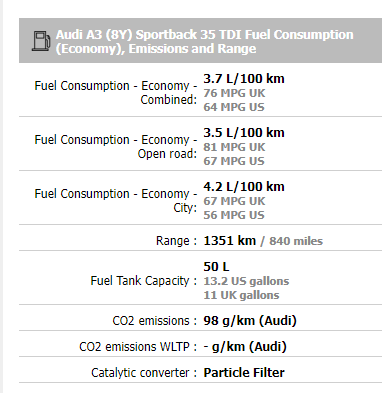This screenshot has width=391, height=393.
Task: Select the Particle Filter value
Action: [244, 373]
